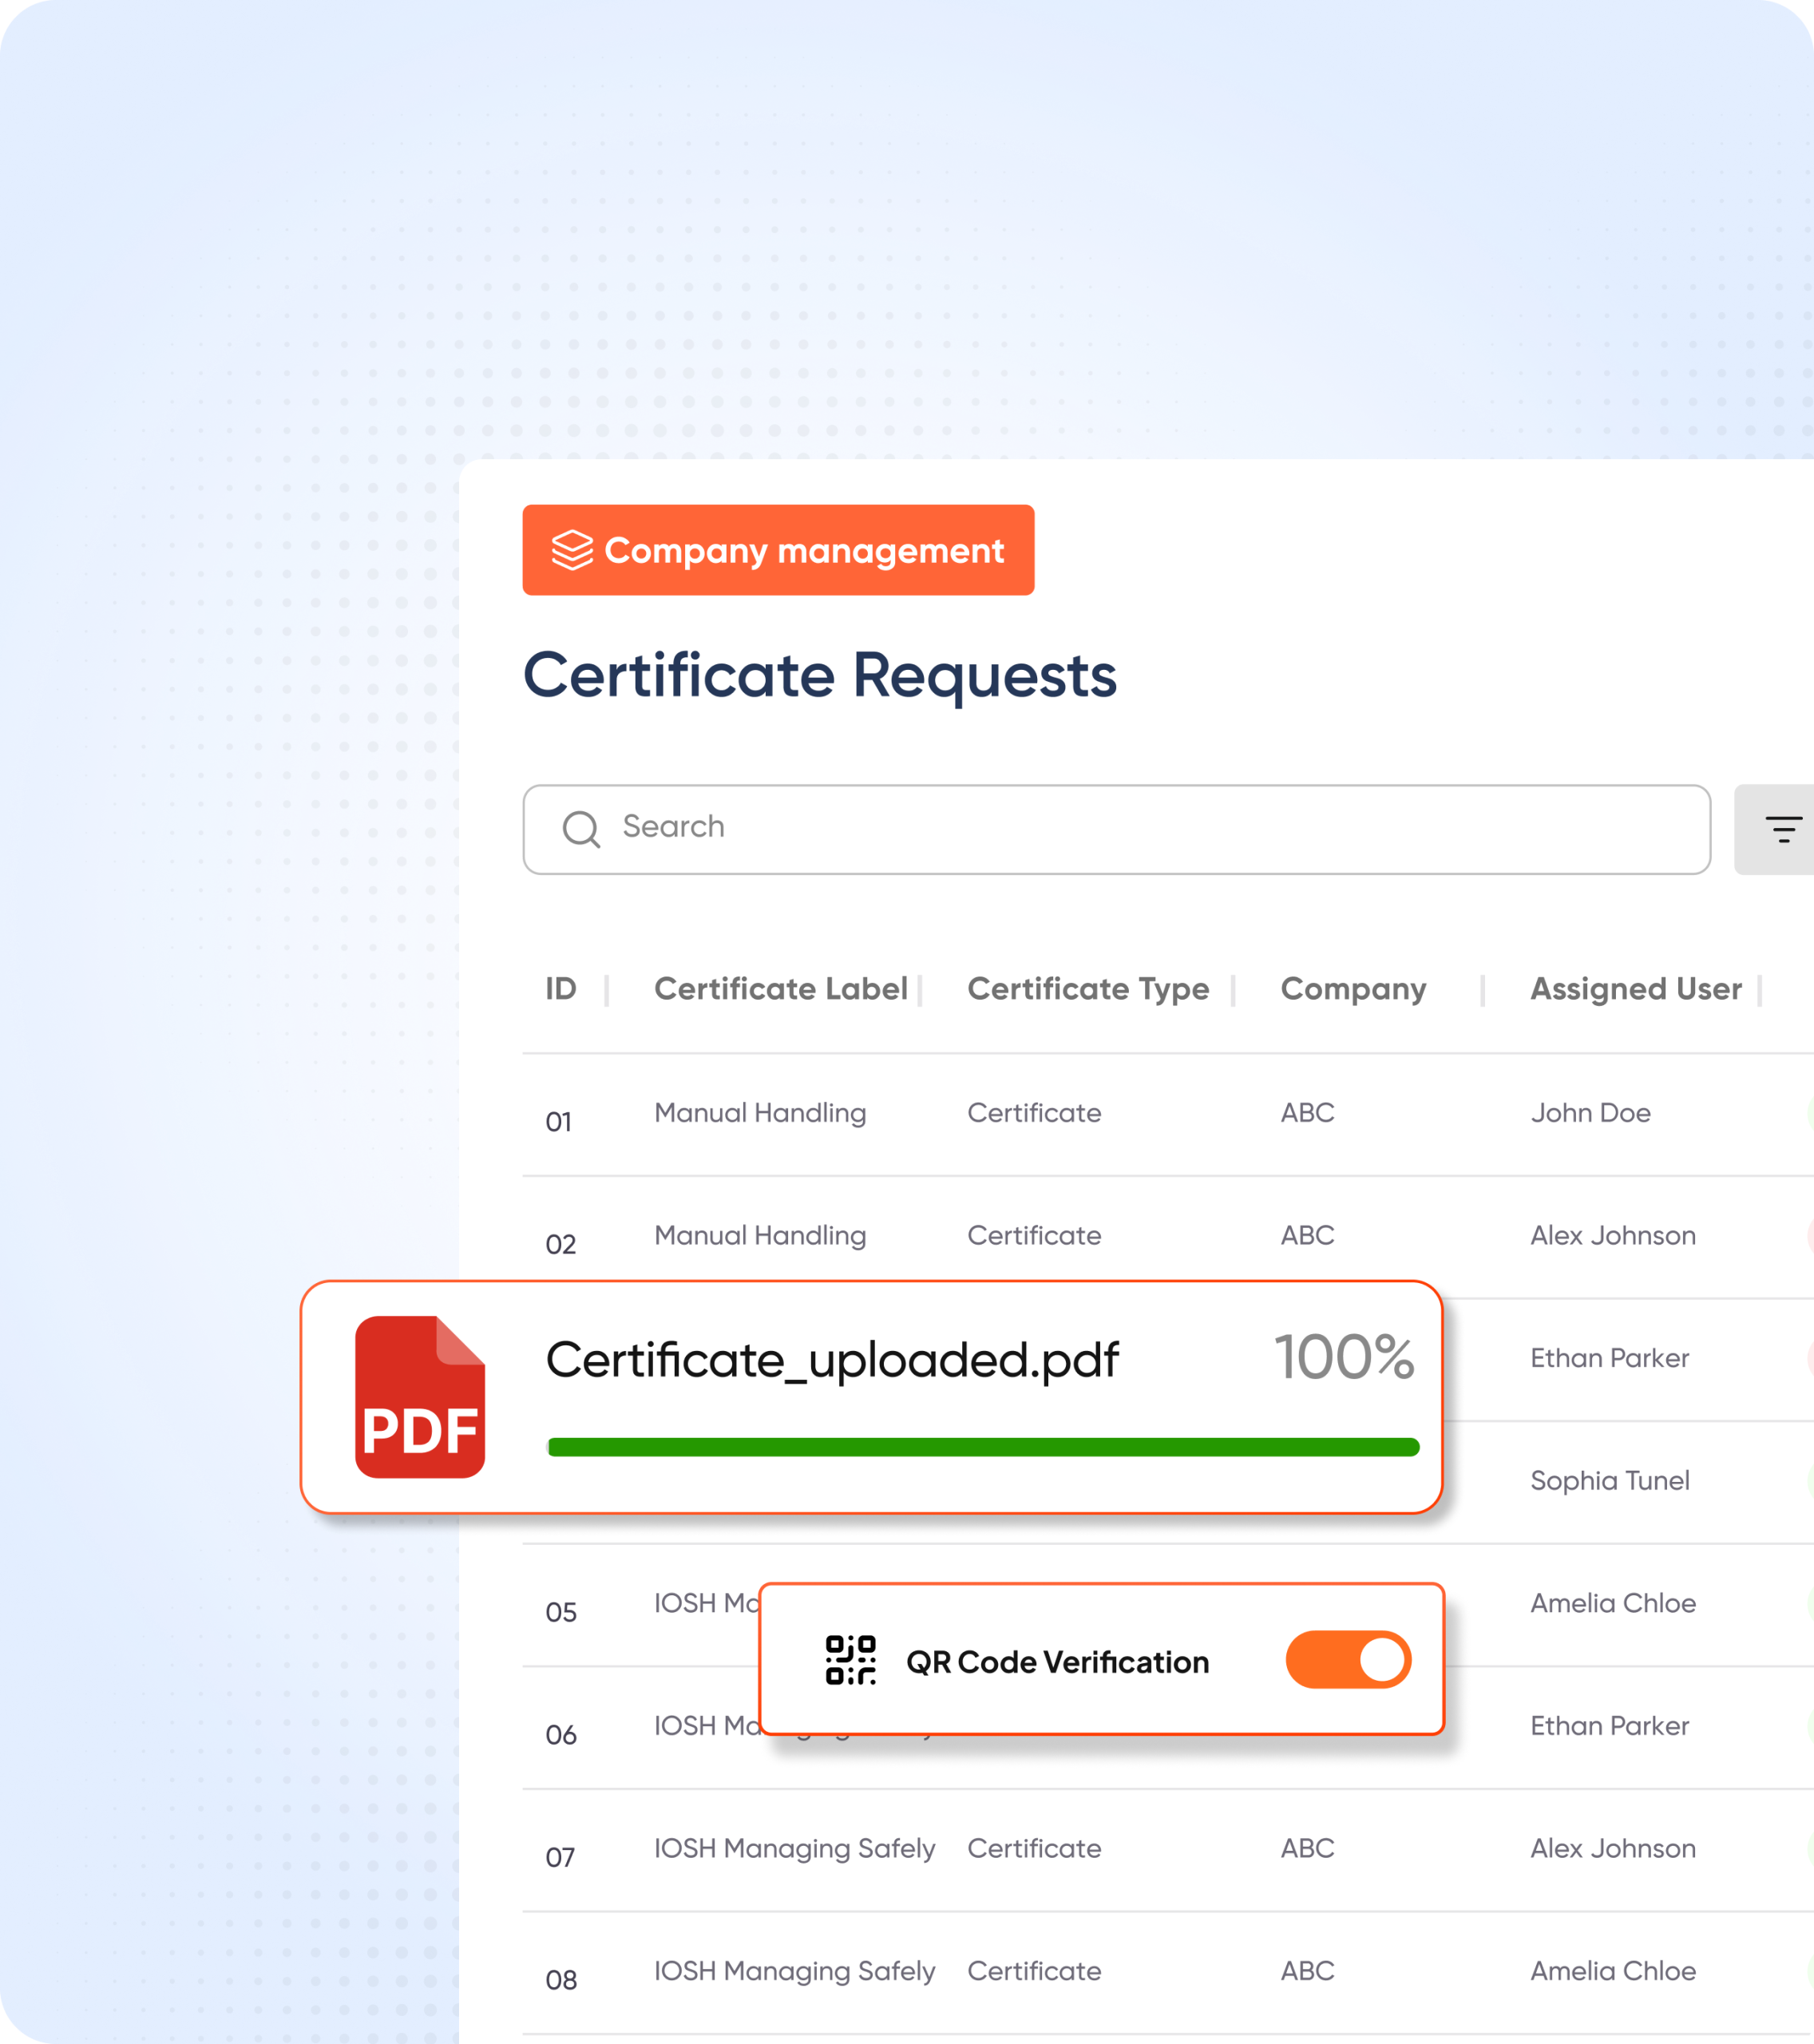Image resolution: width=1814 pixels, height=2044 pixels.
Task: Click Alex Johnson in row 07
Action: [x=1613, y=1849]
